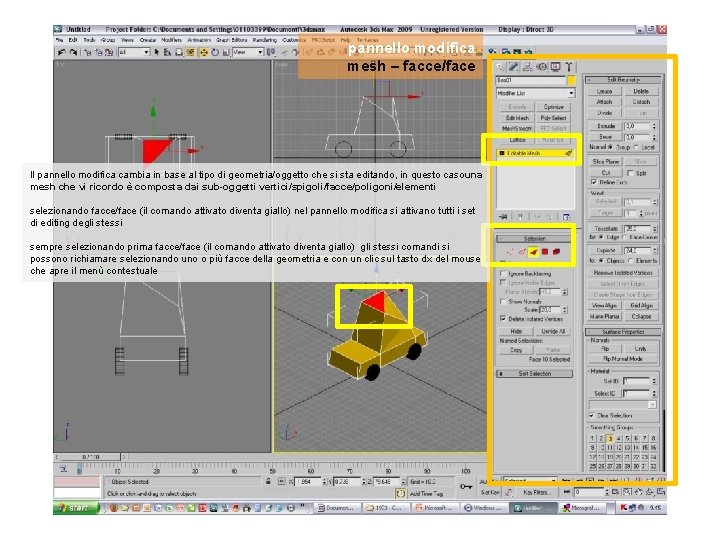
Task: Open the Utilities hammer tab
Action: click(569, 67)
